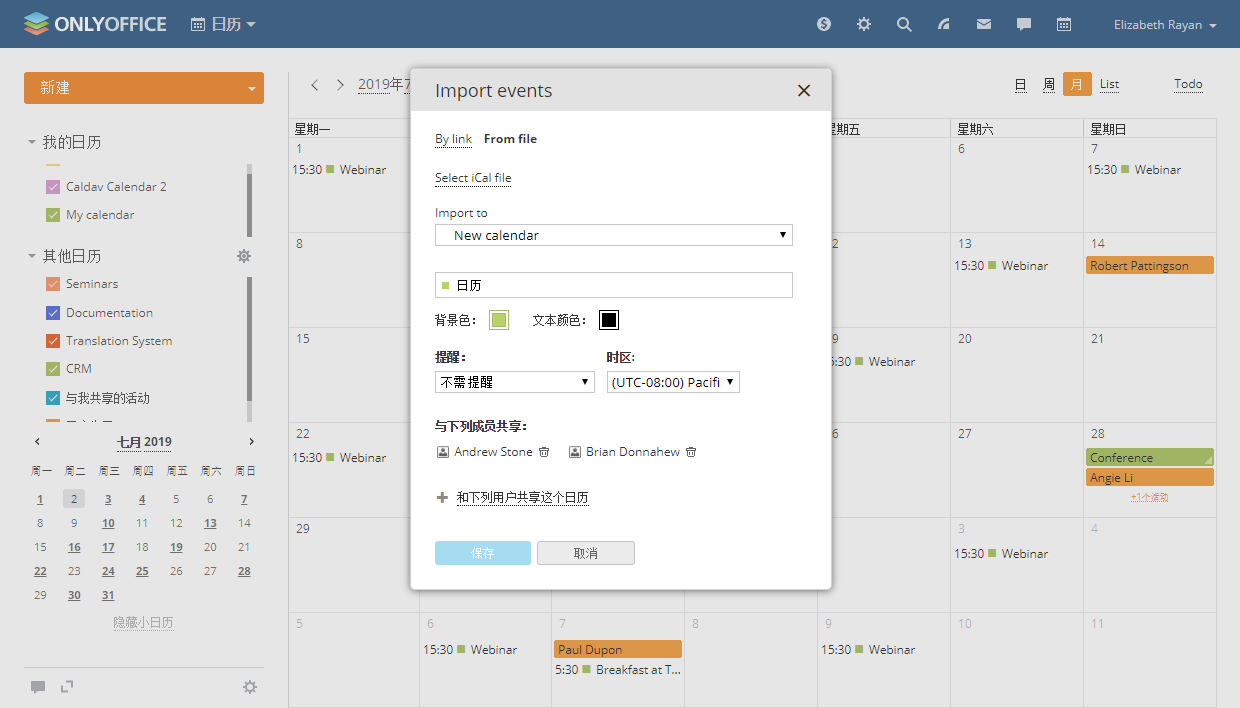This screenshot has height=708, width=1240.
Task: Open settings gear beside 其他日历
Action: click(x=243, y=256)
